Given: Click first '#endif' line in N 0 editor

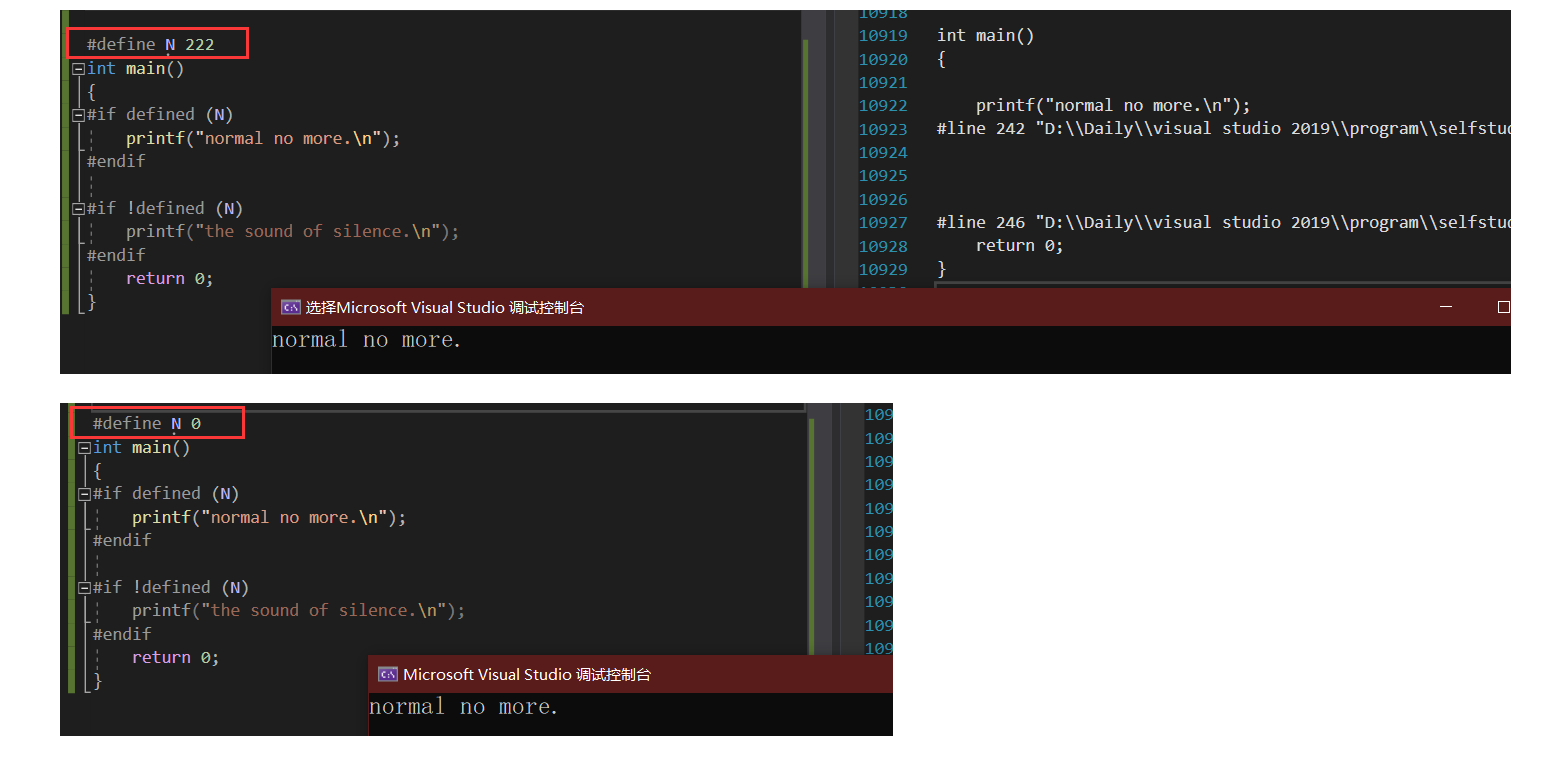Looking at the screenshot, I should [122, 540].
